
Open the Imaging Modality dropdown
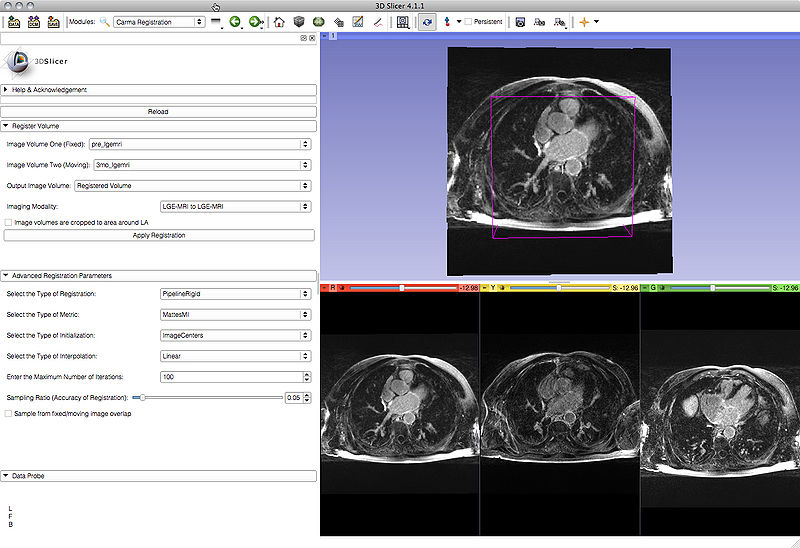(x=236, y=206)
